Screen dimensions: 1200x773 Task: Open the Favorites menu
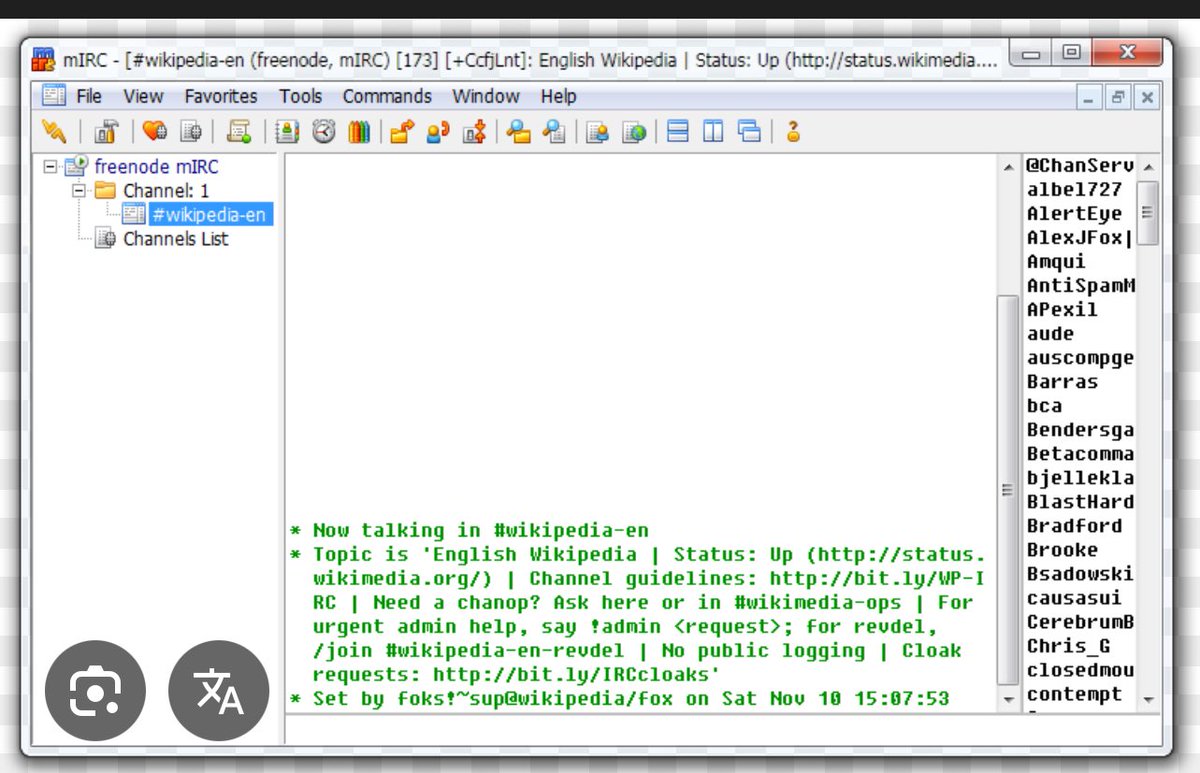221,97
